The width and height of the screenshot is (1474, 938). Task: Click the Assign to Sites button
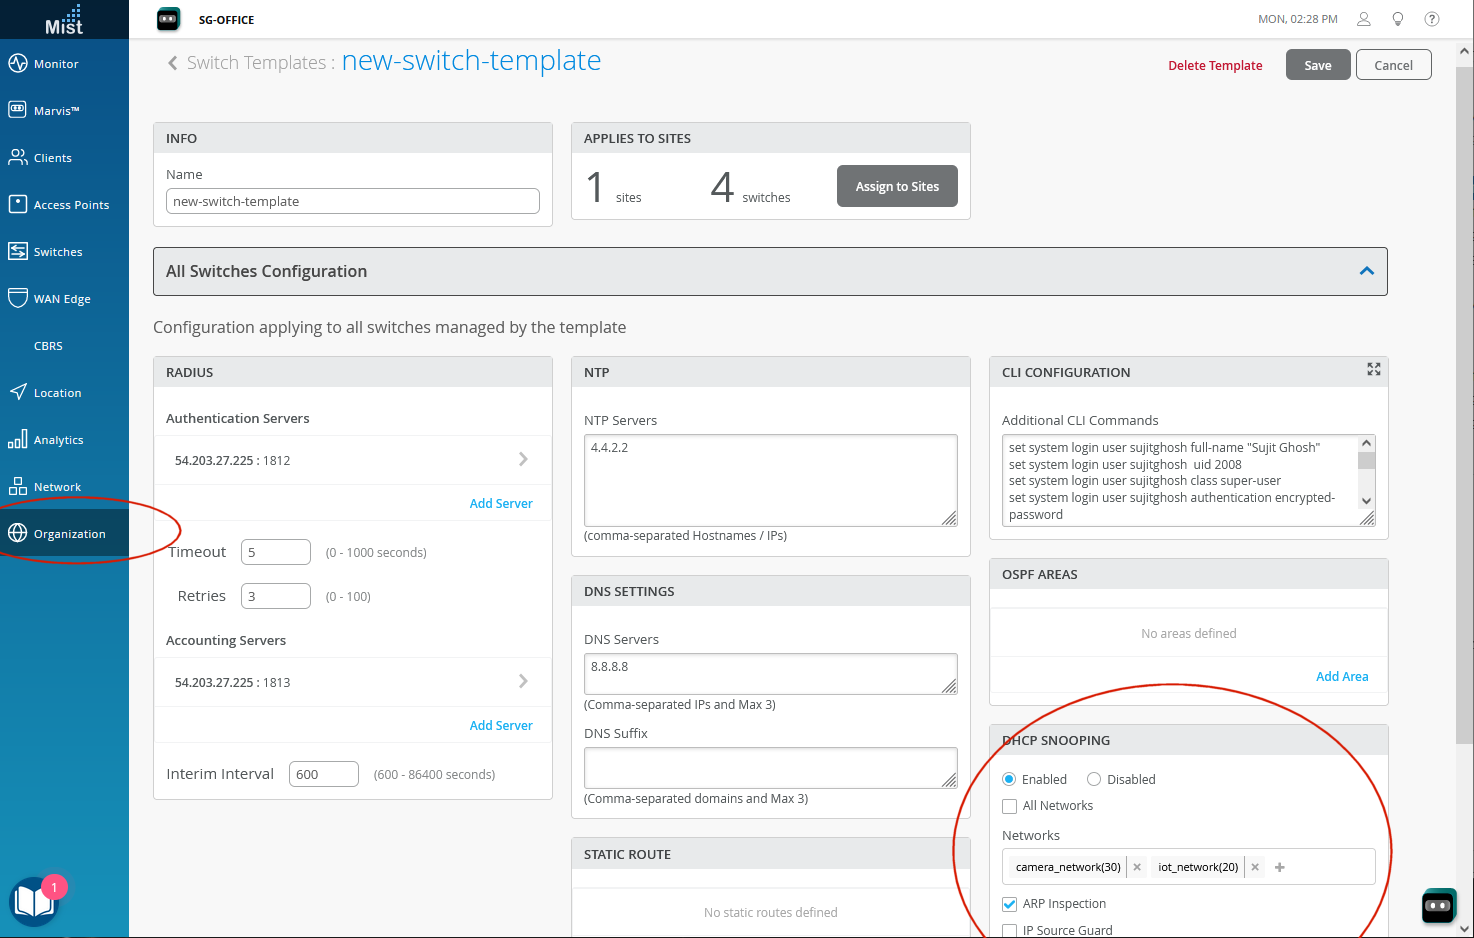tap(897, 186)
